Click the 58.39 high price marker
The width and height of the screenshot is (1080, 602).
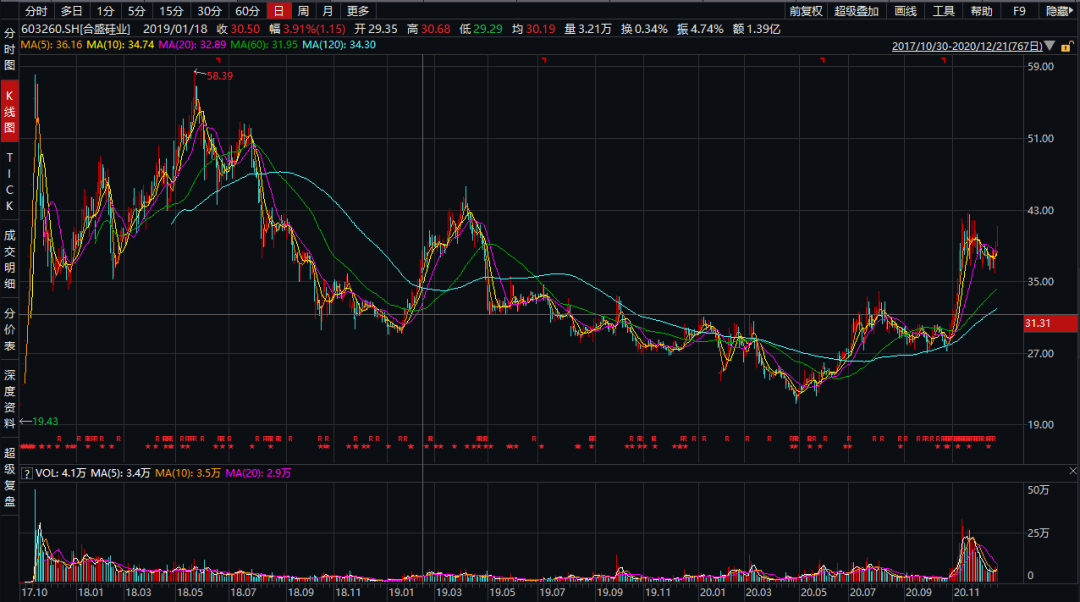[220, 76]
